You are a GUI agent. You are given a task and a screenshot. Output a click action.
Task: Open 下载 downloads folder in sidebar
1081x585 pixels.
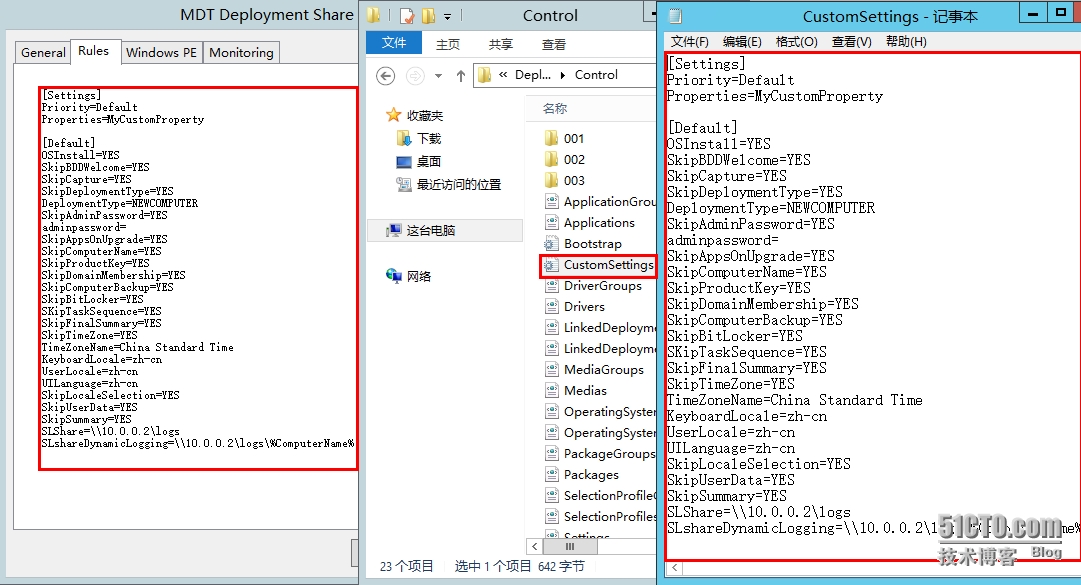pos(419,138)
